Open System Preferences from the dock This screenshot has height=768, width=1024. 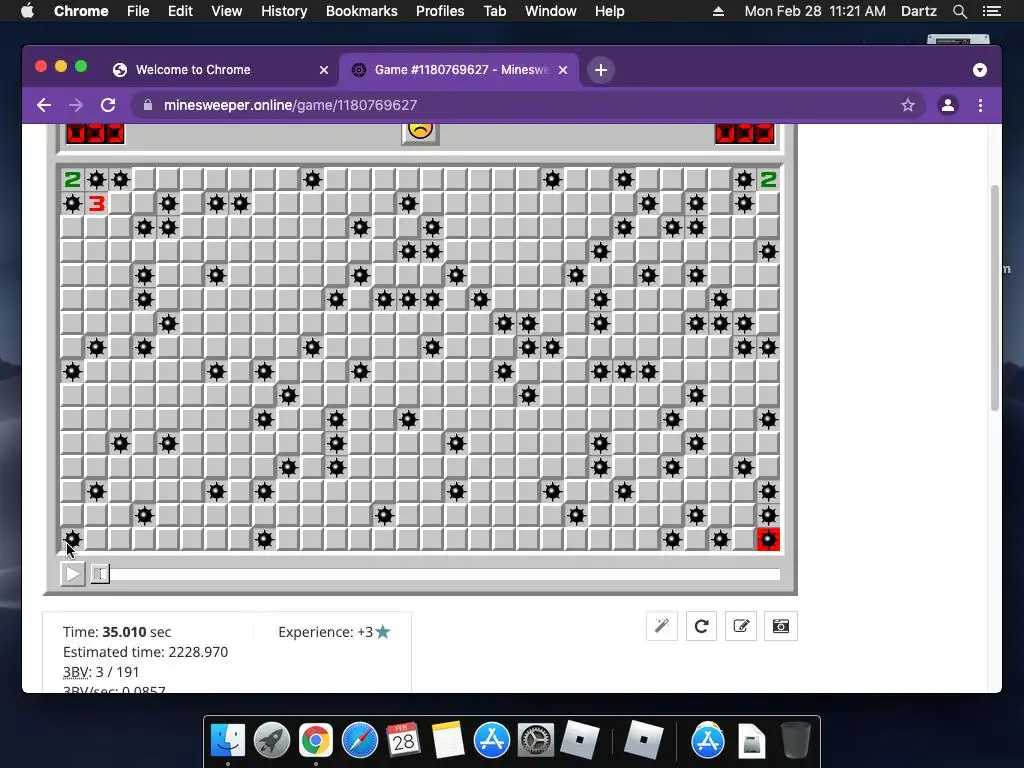pyautogui.click(x=536, y=741)
